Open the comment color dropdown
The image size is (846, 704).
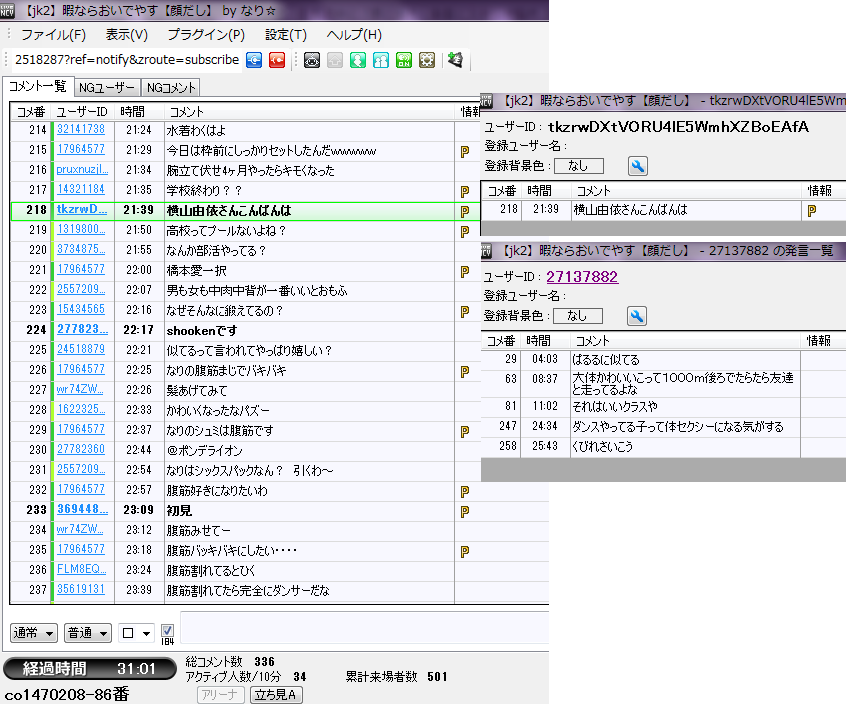[x=135, y=633]
